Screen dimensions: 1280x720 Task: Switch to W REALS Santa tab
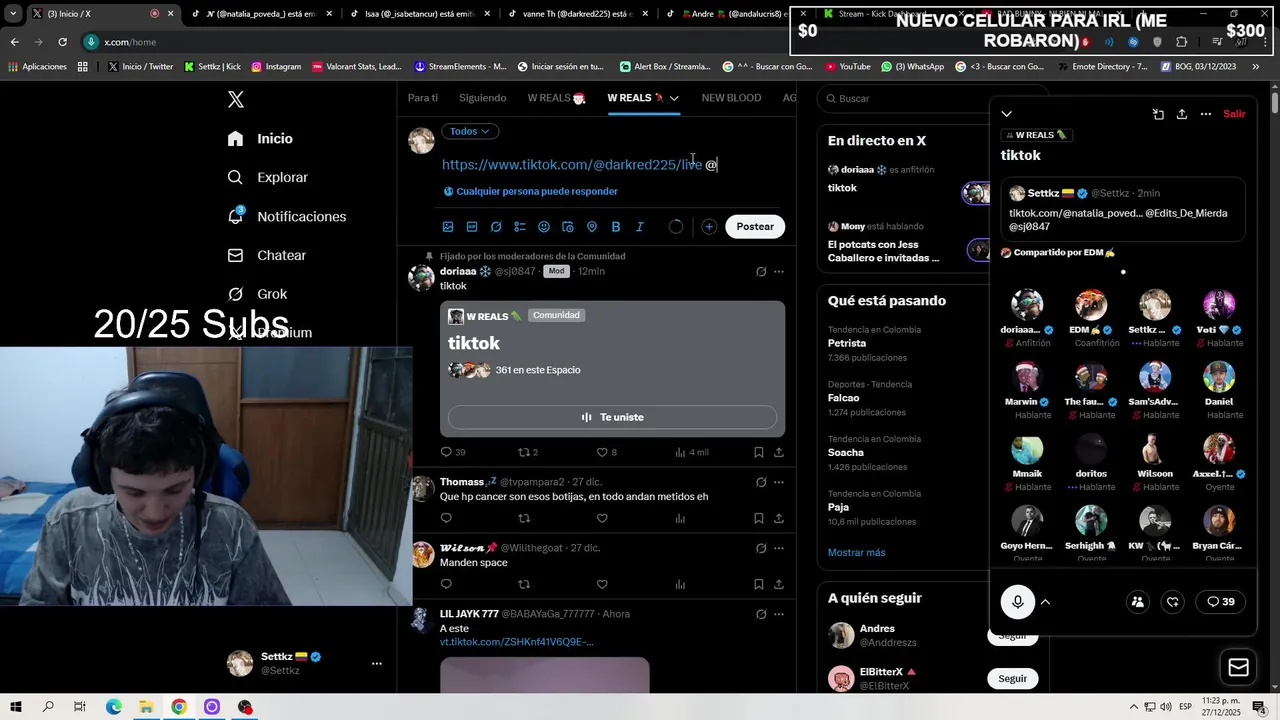(x=556, y=98)
